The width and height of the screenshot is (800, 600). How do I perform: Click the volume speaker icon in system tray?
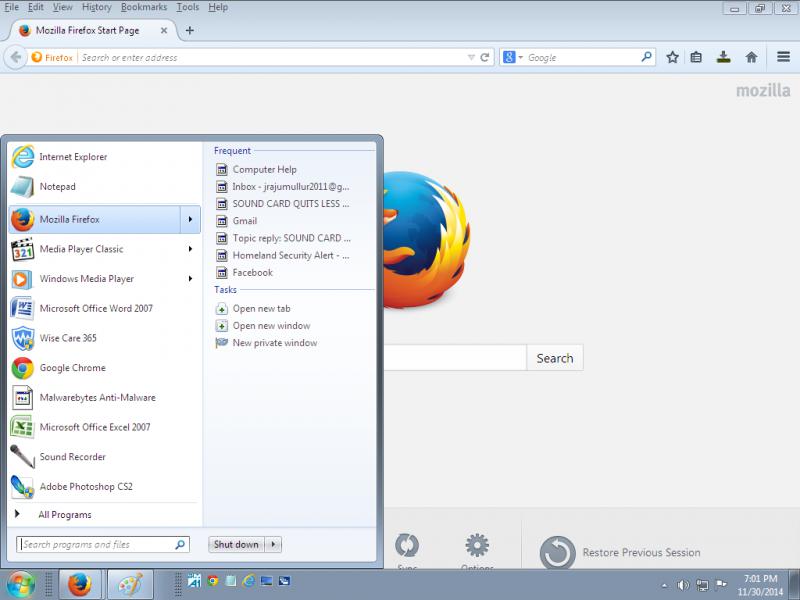coord(683,584)
